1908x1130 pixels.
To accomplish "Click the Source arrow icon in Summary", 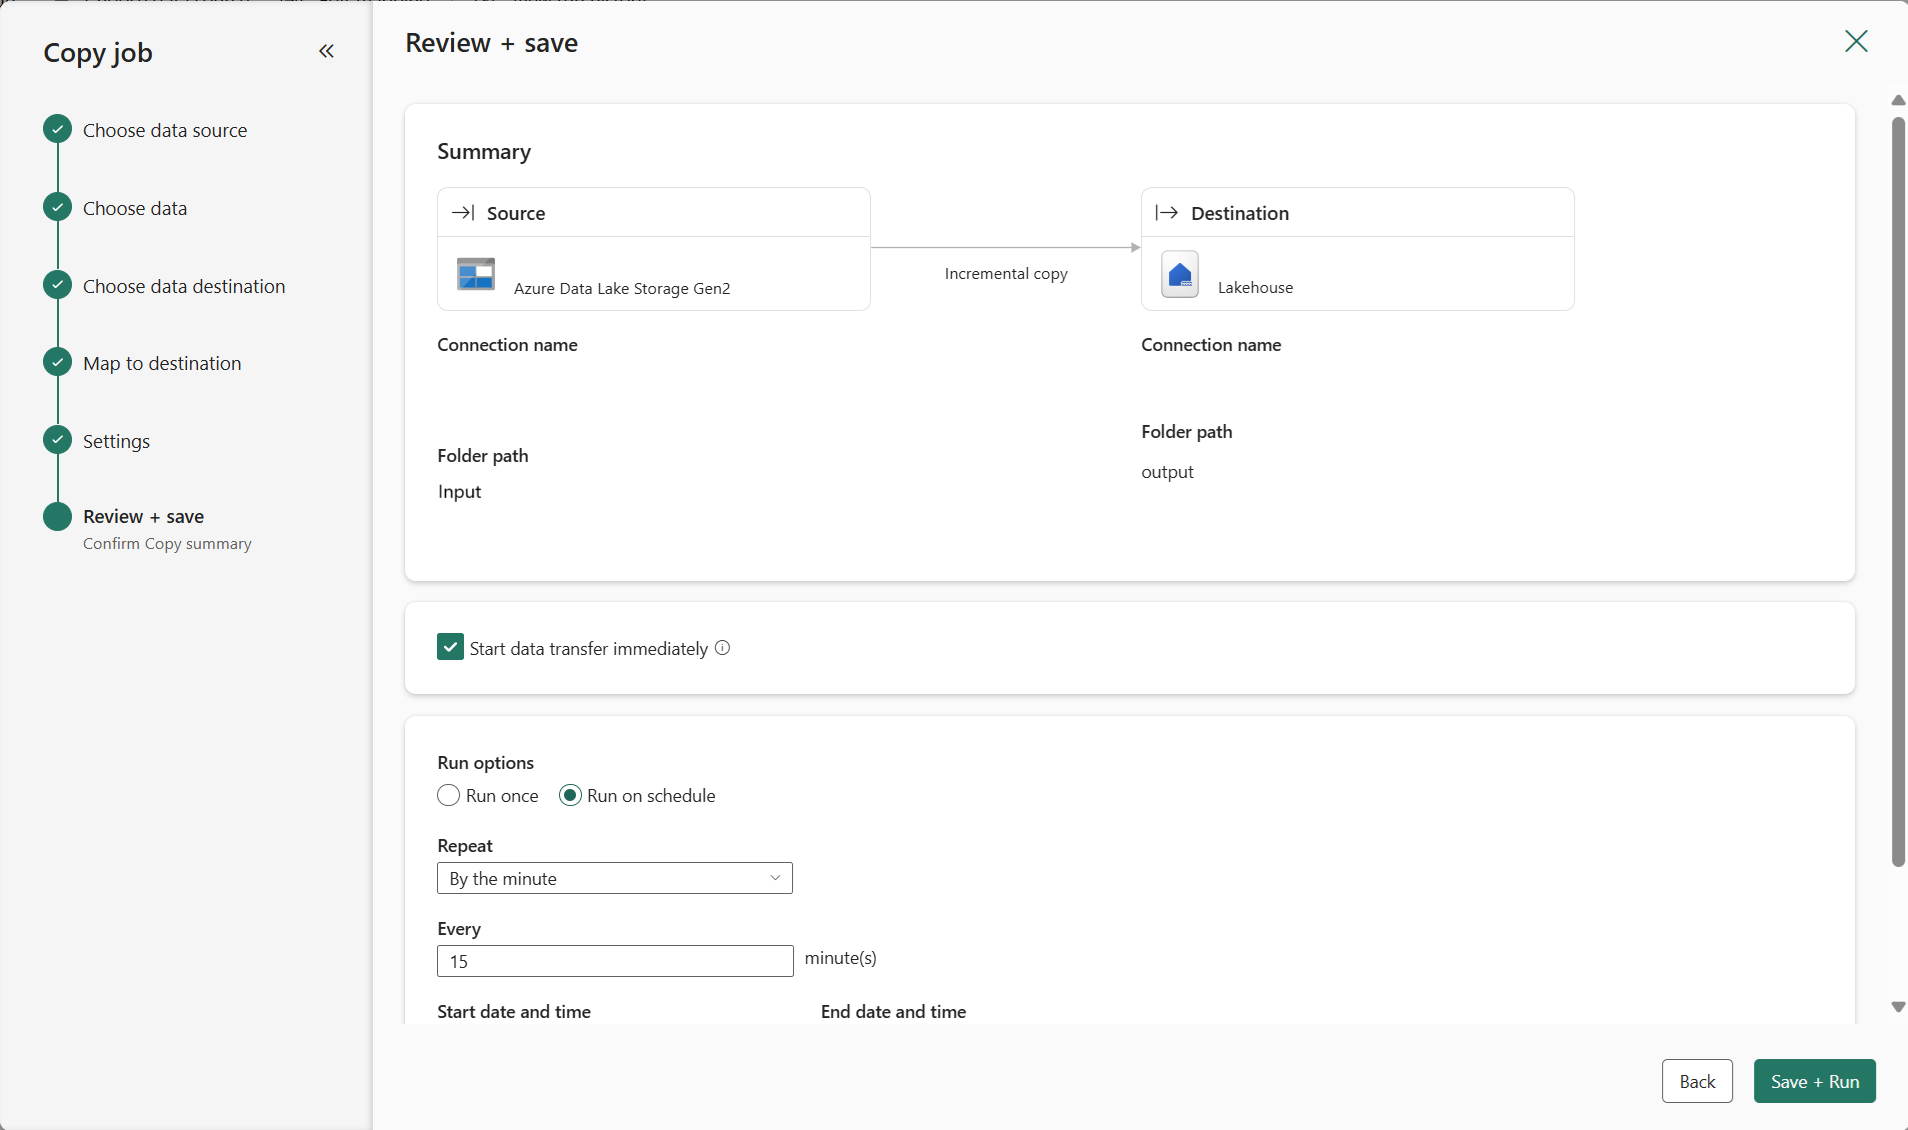I will [x=463, y=213].
